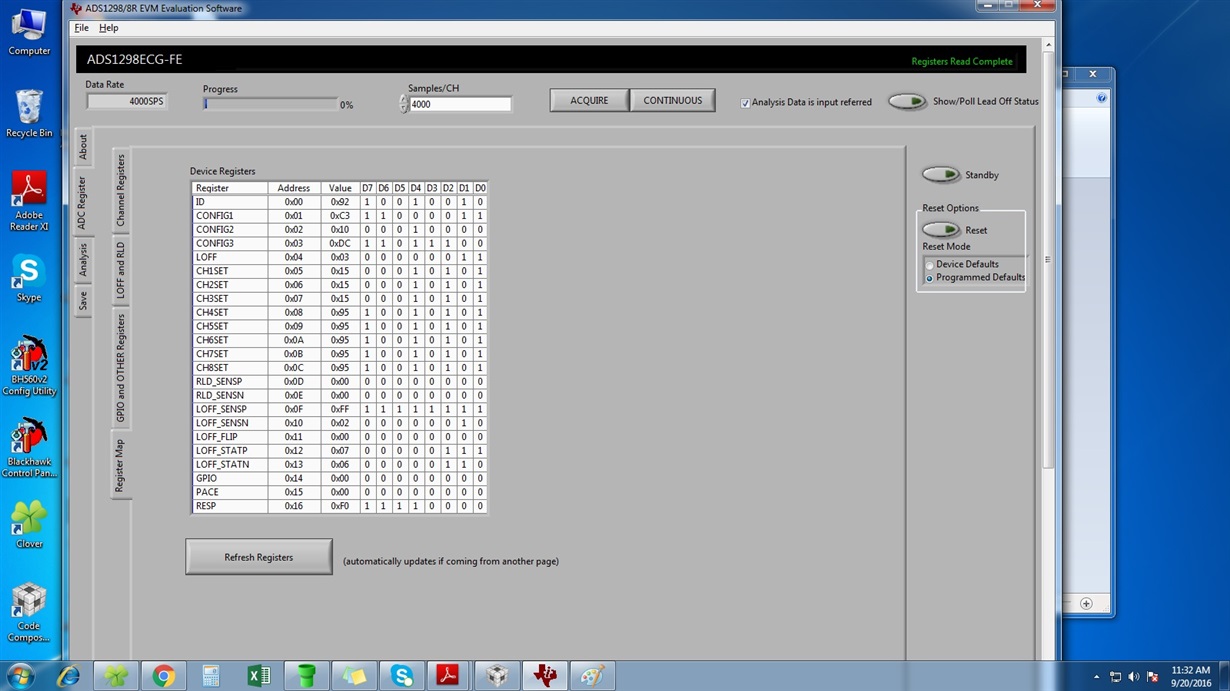Open Sticky Notes from taskbar

click(354, 676)
